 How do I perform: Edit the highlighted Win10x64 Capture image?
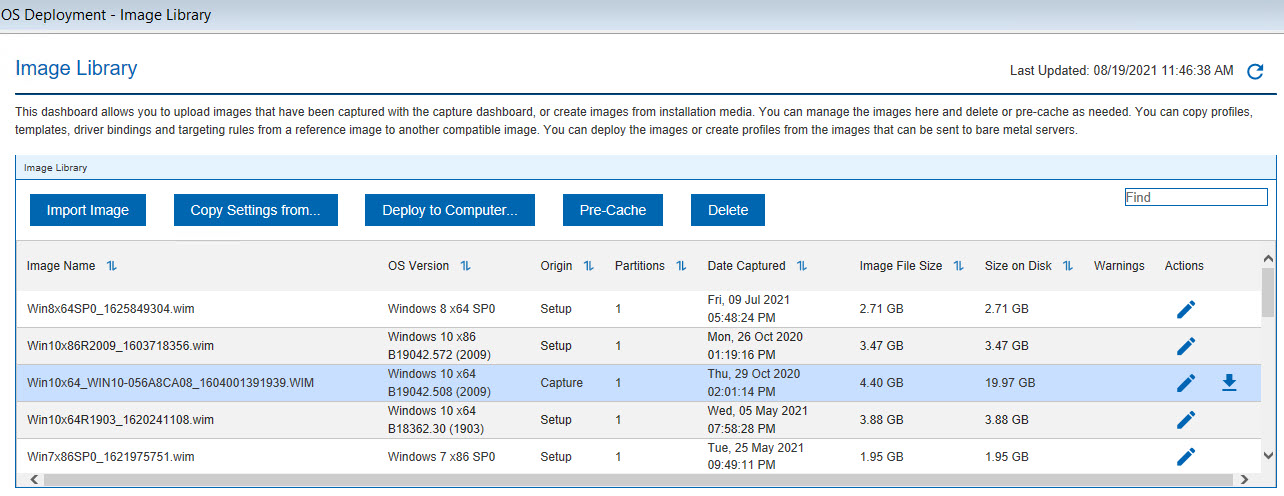point(1186,383)
